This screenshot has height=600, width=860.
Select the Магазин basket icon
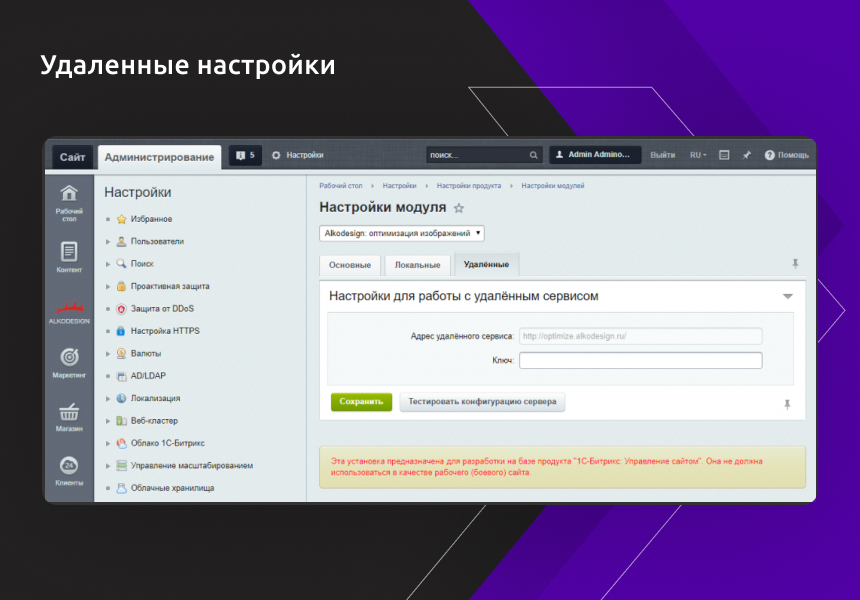coord(69,413)
